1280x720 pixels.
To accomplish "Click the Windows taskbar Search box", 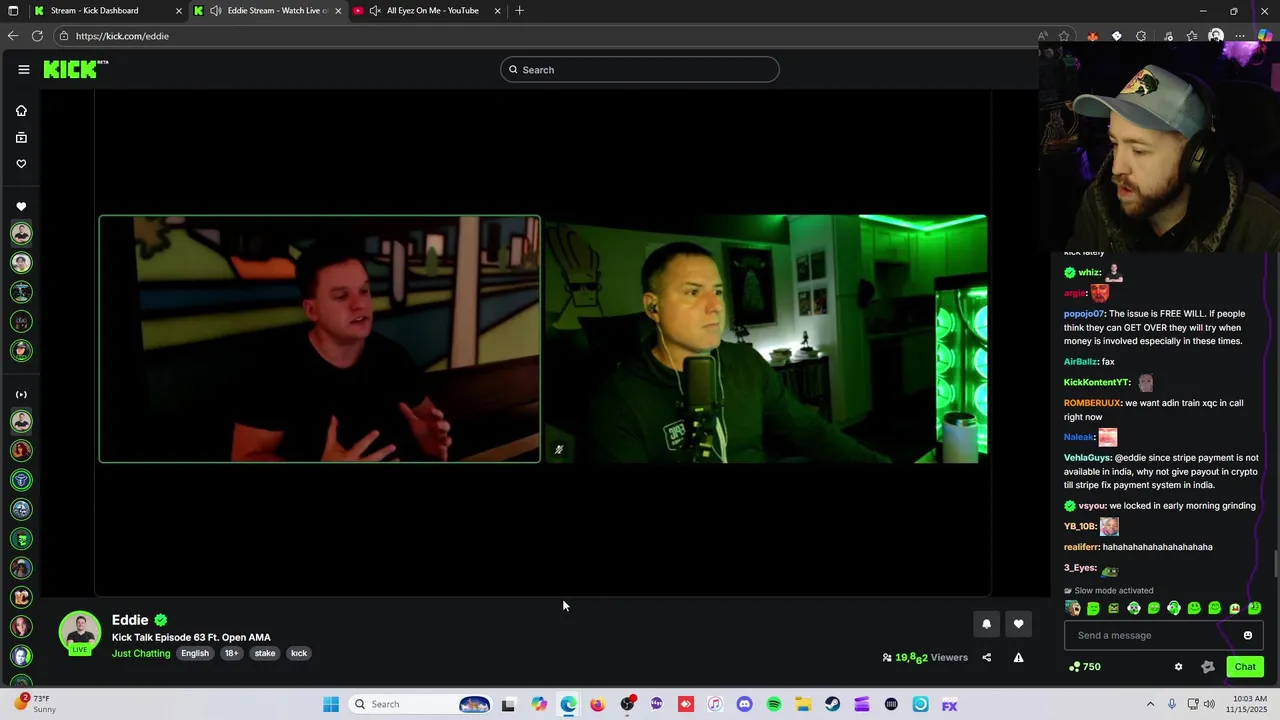I will pos(421,704).
